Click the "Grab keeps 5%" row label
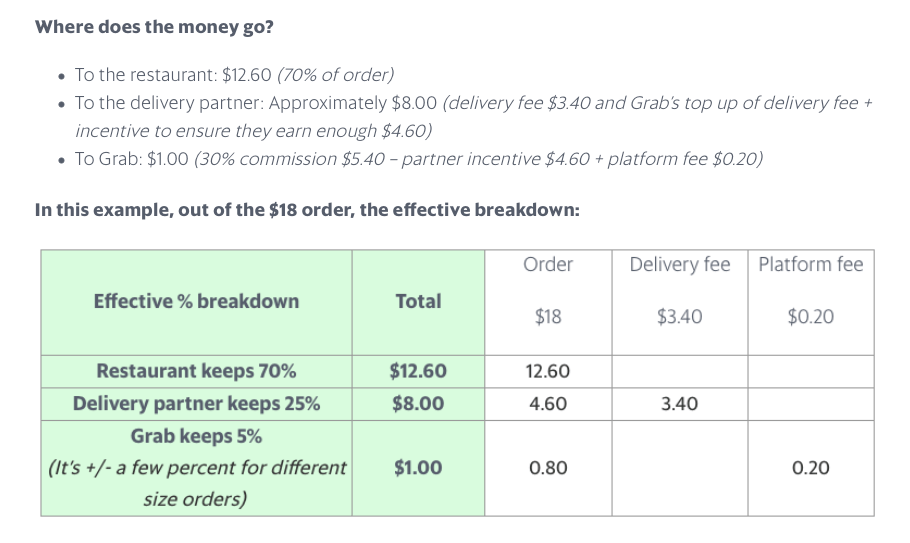910x543 pixels. 196,437
